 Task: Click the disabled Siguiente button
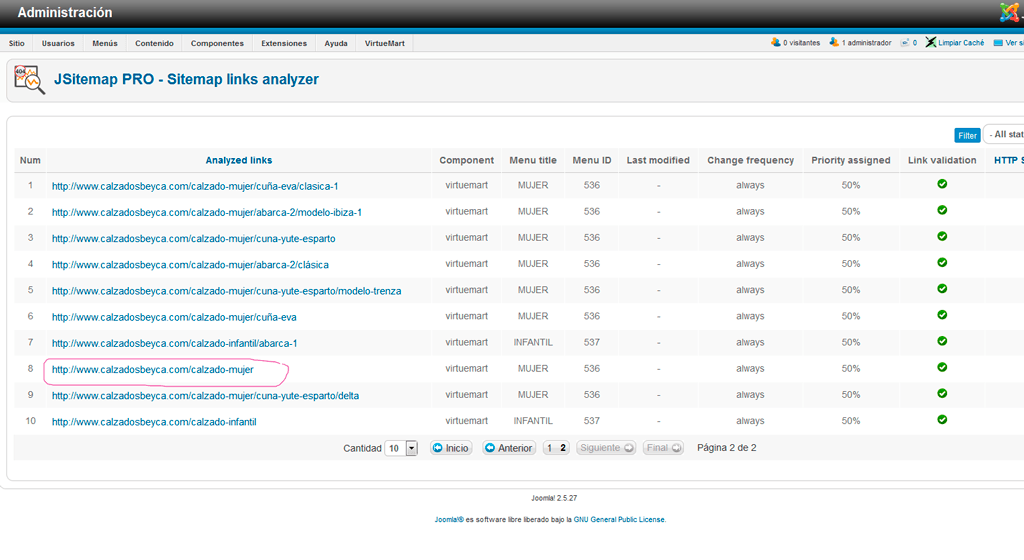tap(606, 448)
